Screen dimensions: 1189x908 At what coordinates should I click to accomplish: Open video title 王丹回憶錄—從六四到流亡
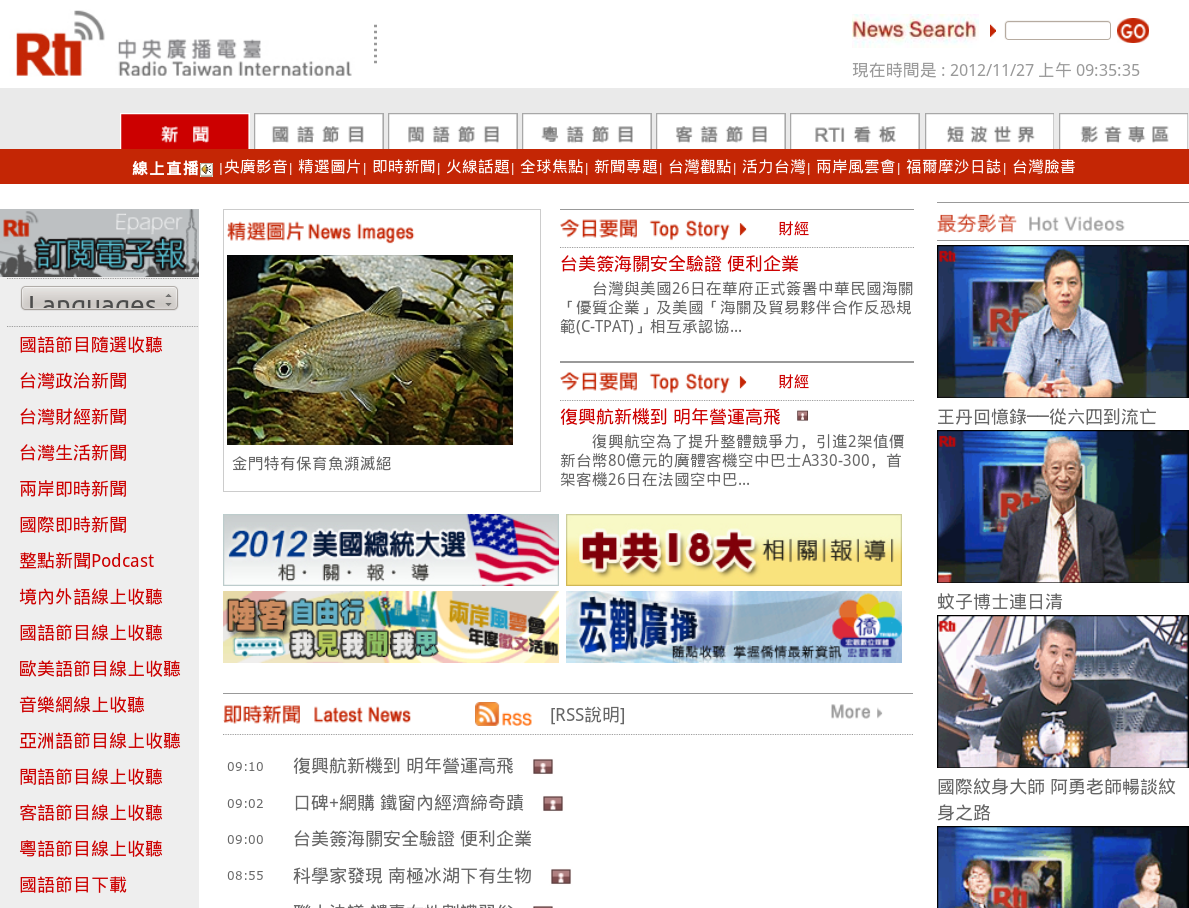point(1047,416)
